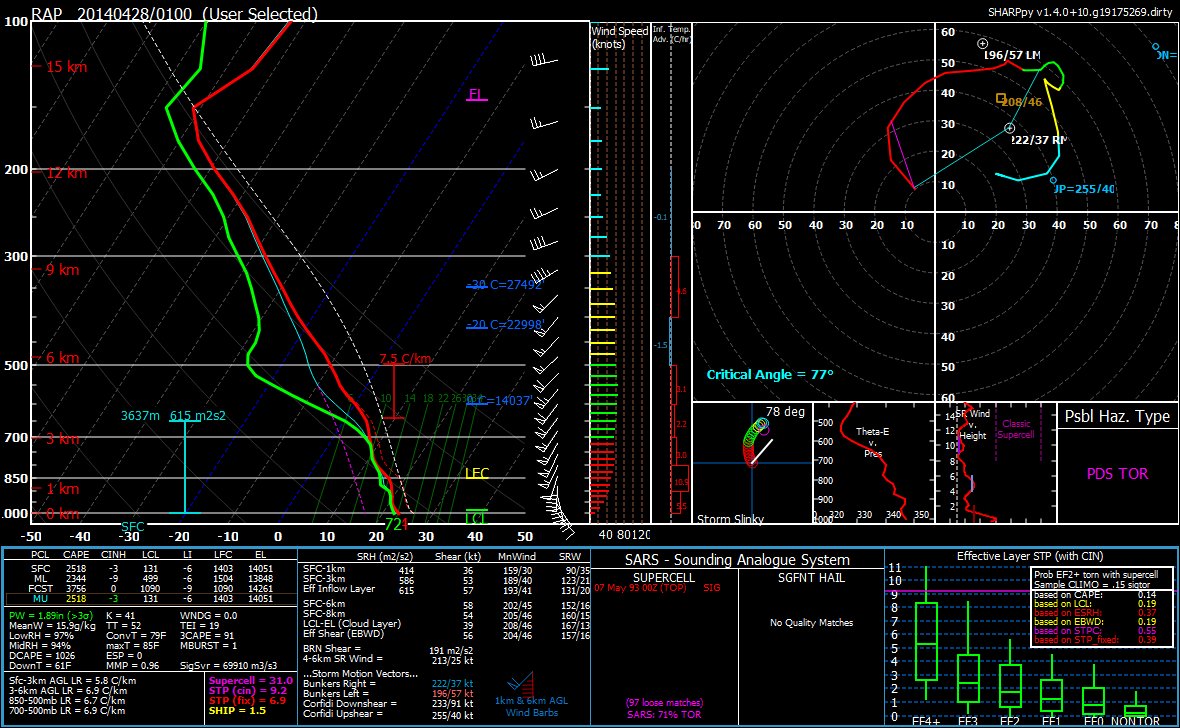The height and width of the screenshot is (728, 1180).
Task: Click the No Quality Matches text
Action: 811,623
